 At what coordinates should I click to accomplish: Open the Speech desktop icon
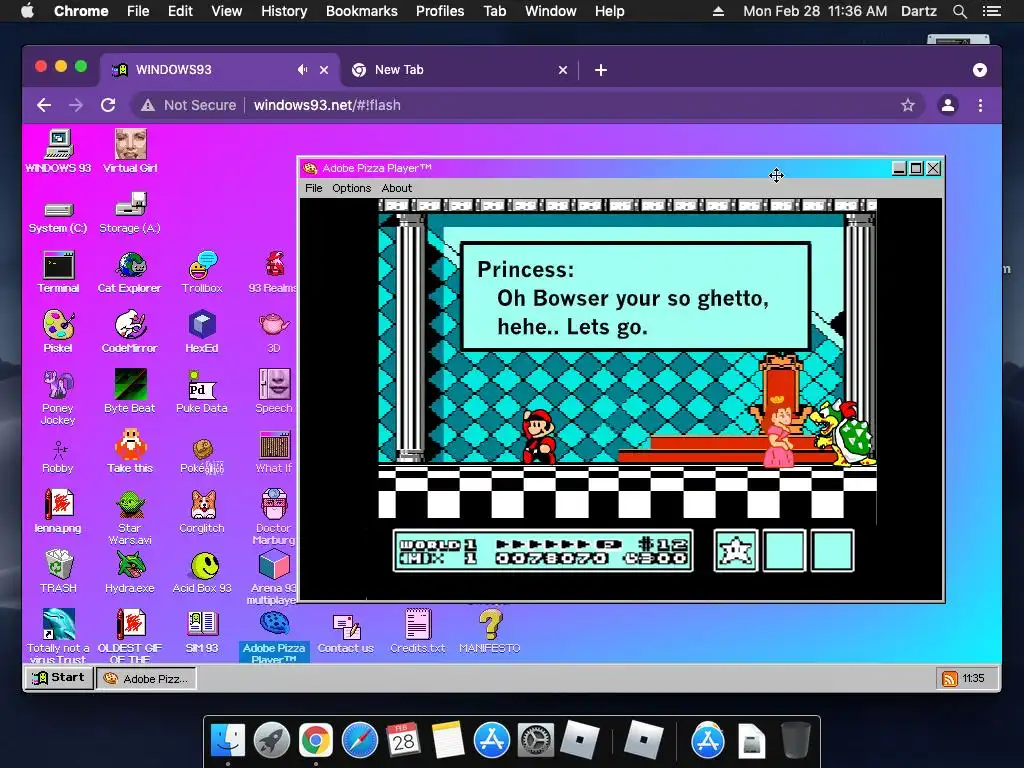click(274, 392)
